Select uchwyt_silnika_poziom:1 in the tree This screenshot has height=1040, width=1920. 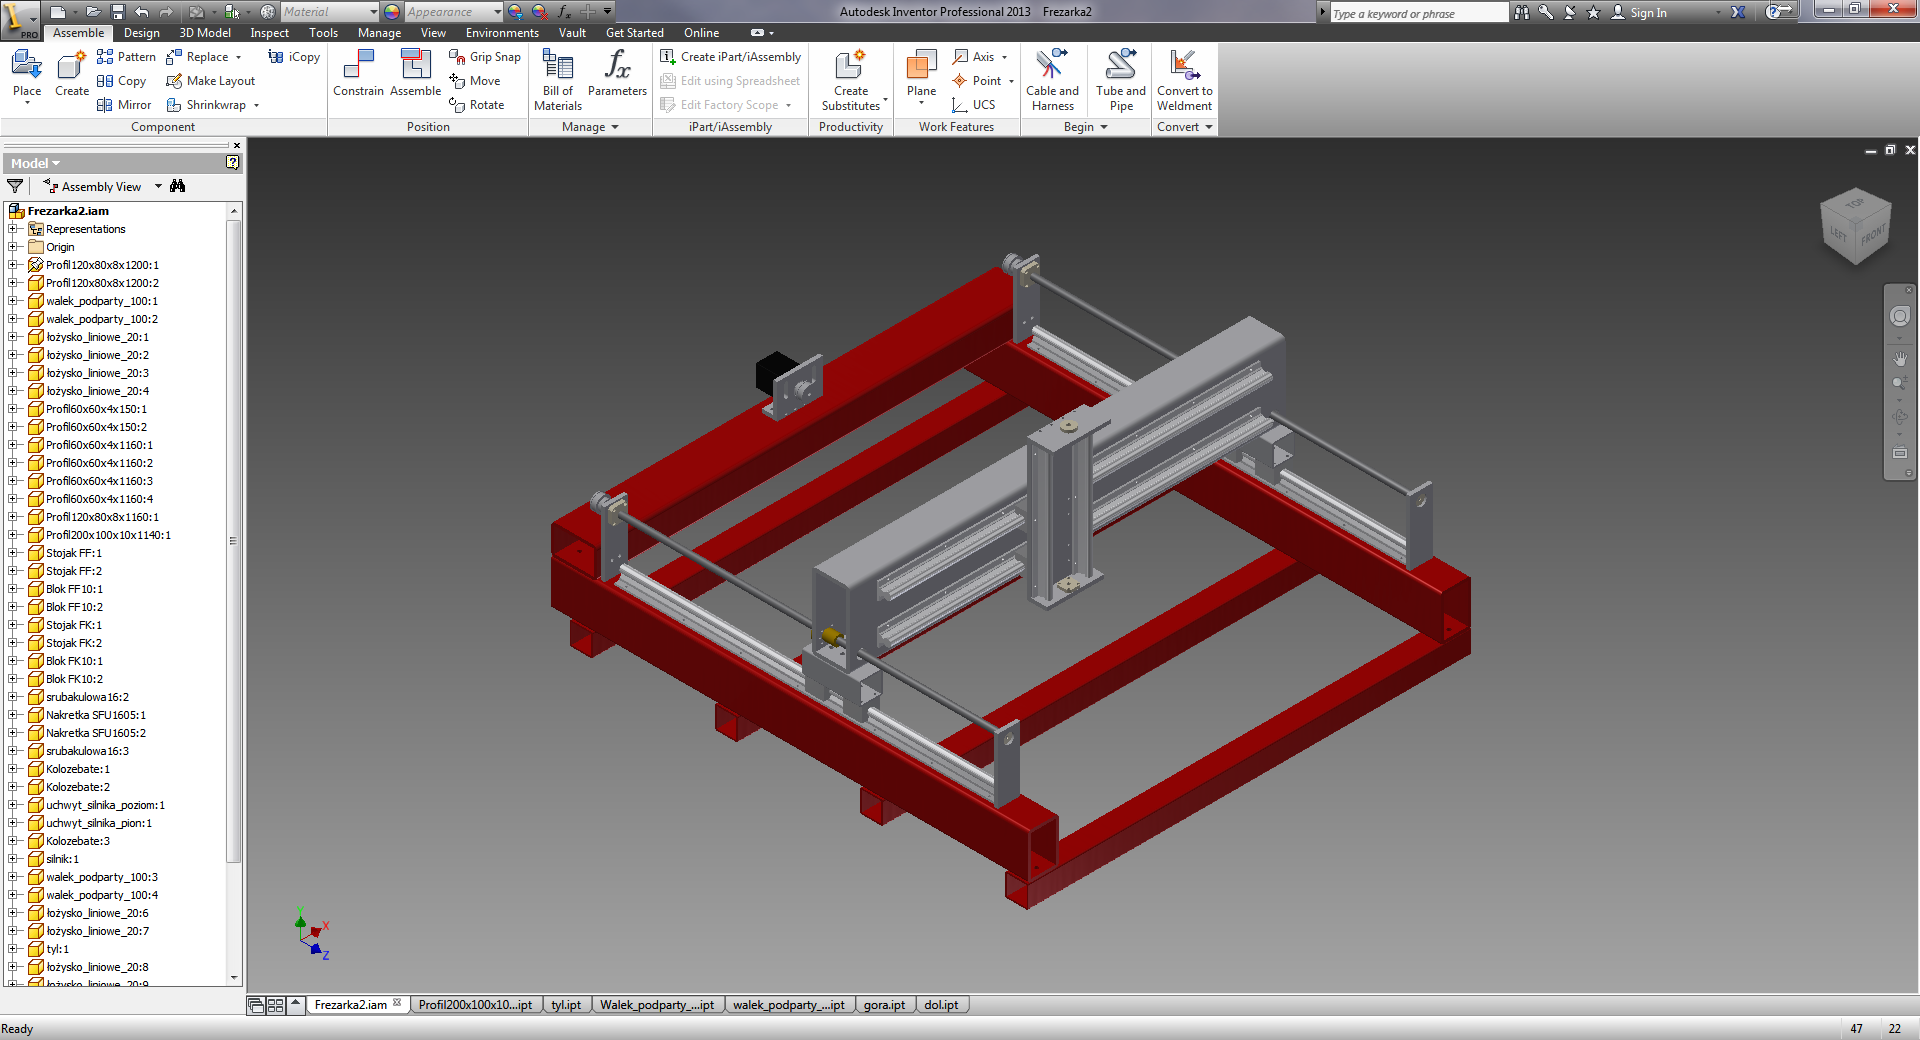click(x=105, y=805)
